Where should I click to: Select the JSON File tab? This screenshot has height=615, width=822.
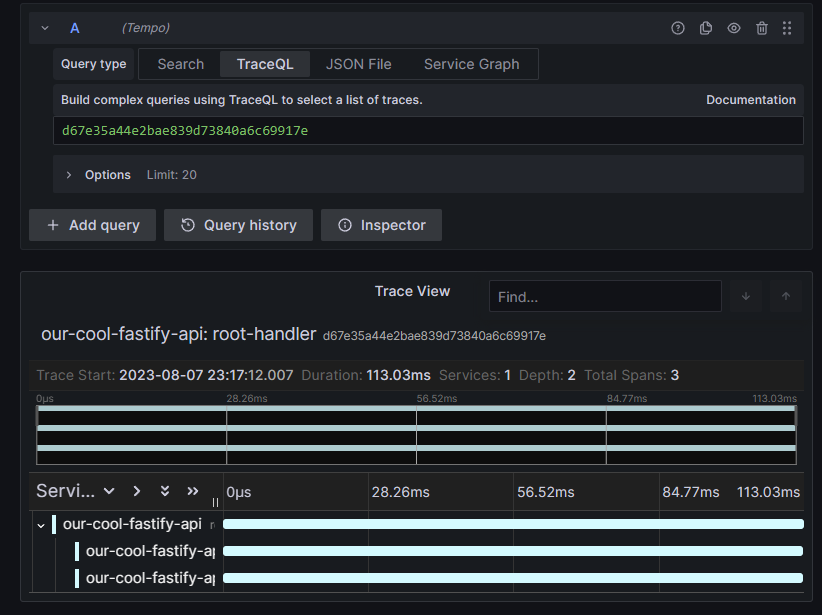(x=358, y=63)
